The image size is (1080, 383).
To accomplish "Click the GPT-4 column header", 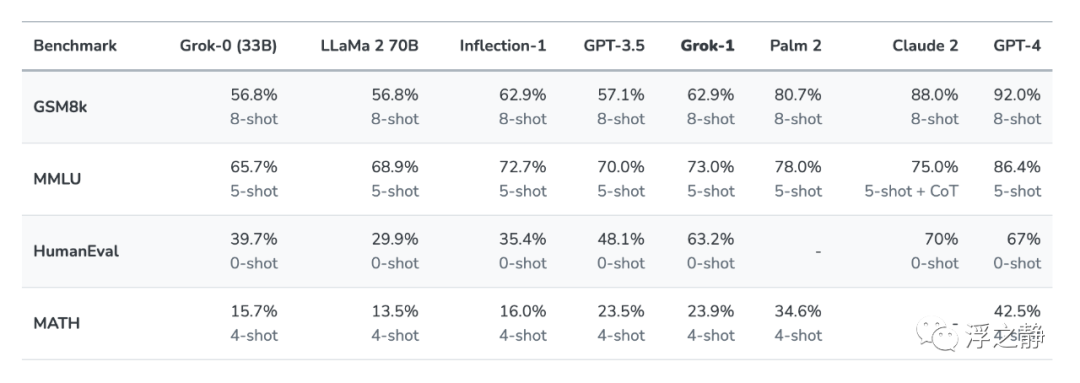I will tap(1017, 46).
